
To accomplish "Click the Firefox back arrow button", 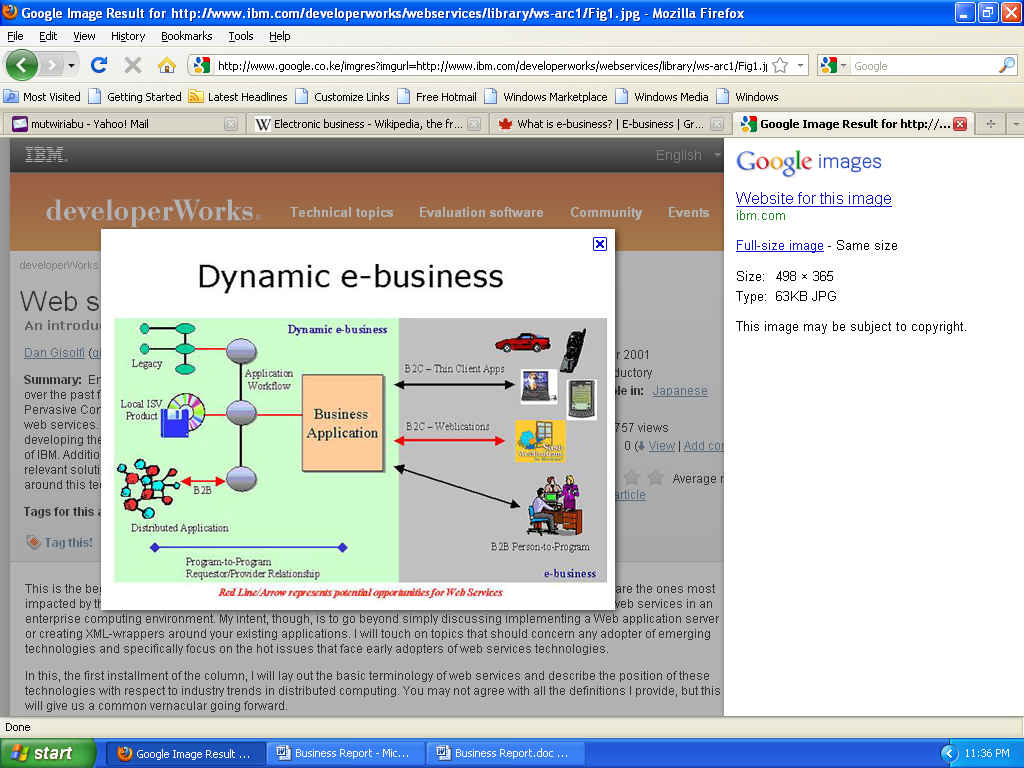I will (x=22, y=65).
